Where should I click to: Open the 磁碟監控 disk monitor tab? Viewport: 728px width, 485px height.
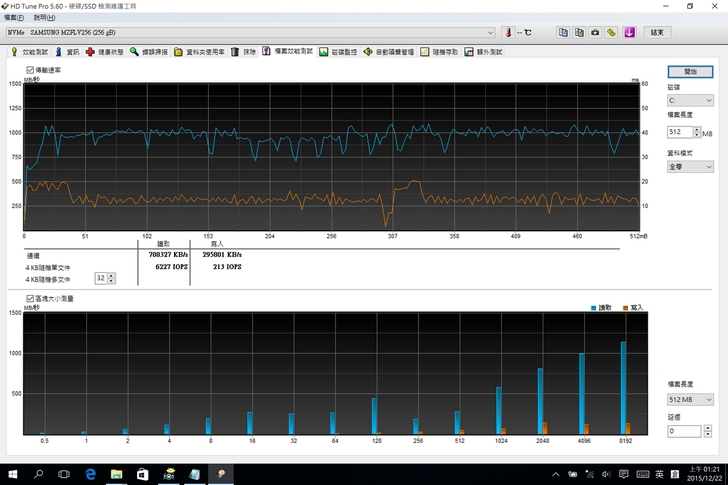point(338,51)
